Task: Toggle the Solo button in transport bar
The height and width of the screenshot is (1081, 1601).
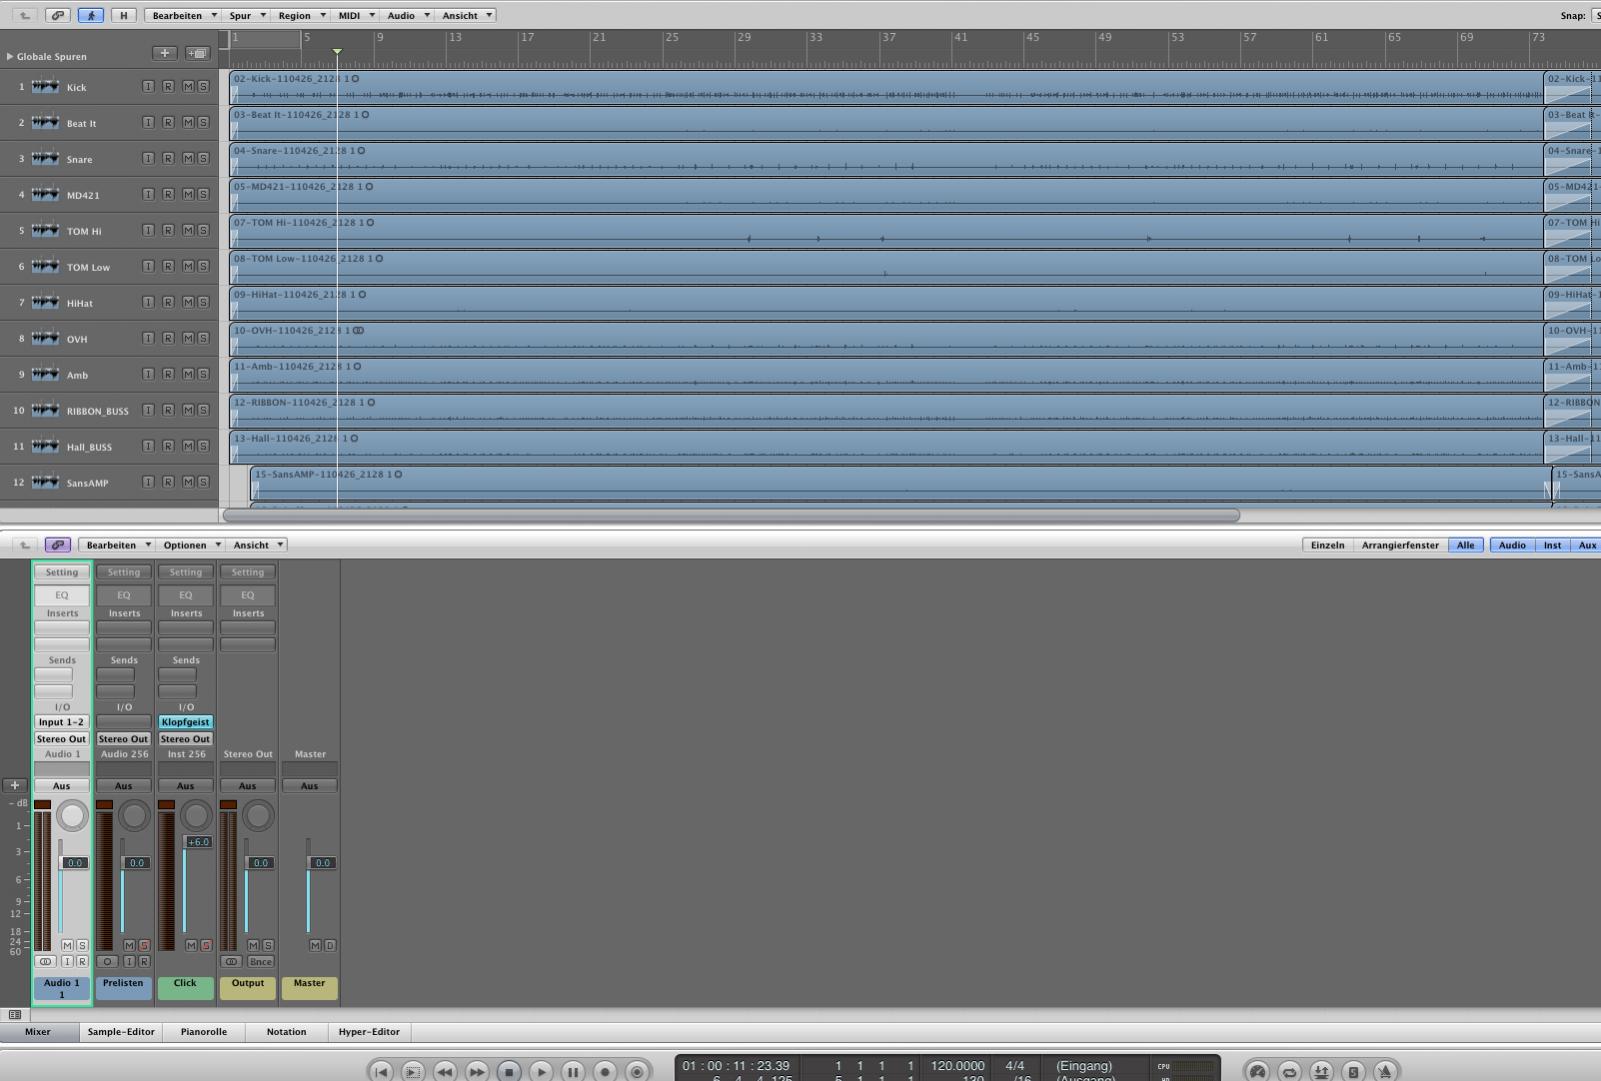Action: click(x=1353, y=1071)
